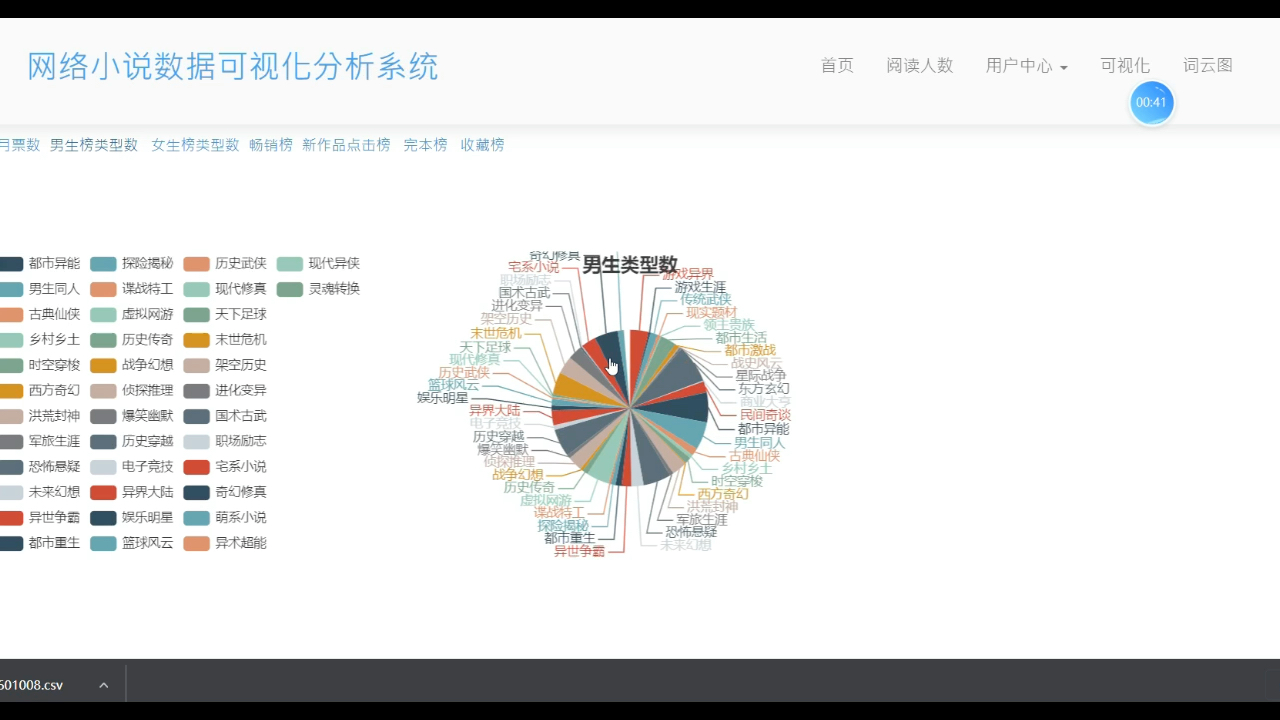This screenshot has height=720, width=1280.
Task: Open the 收藏榜 chart link
Action: (x=482, y=145)
